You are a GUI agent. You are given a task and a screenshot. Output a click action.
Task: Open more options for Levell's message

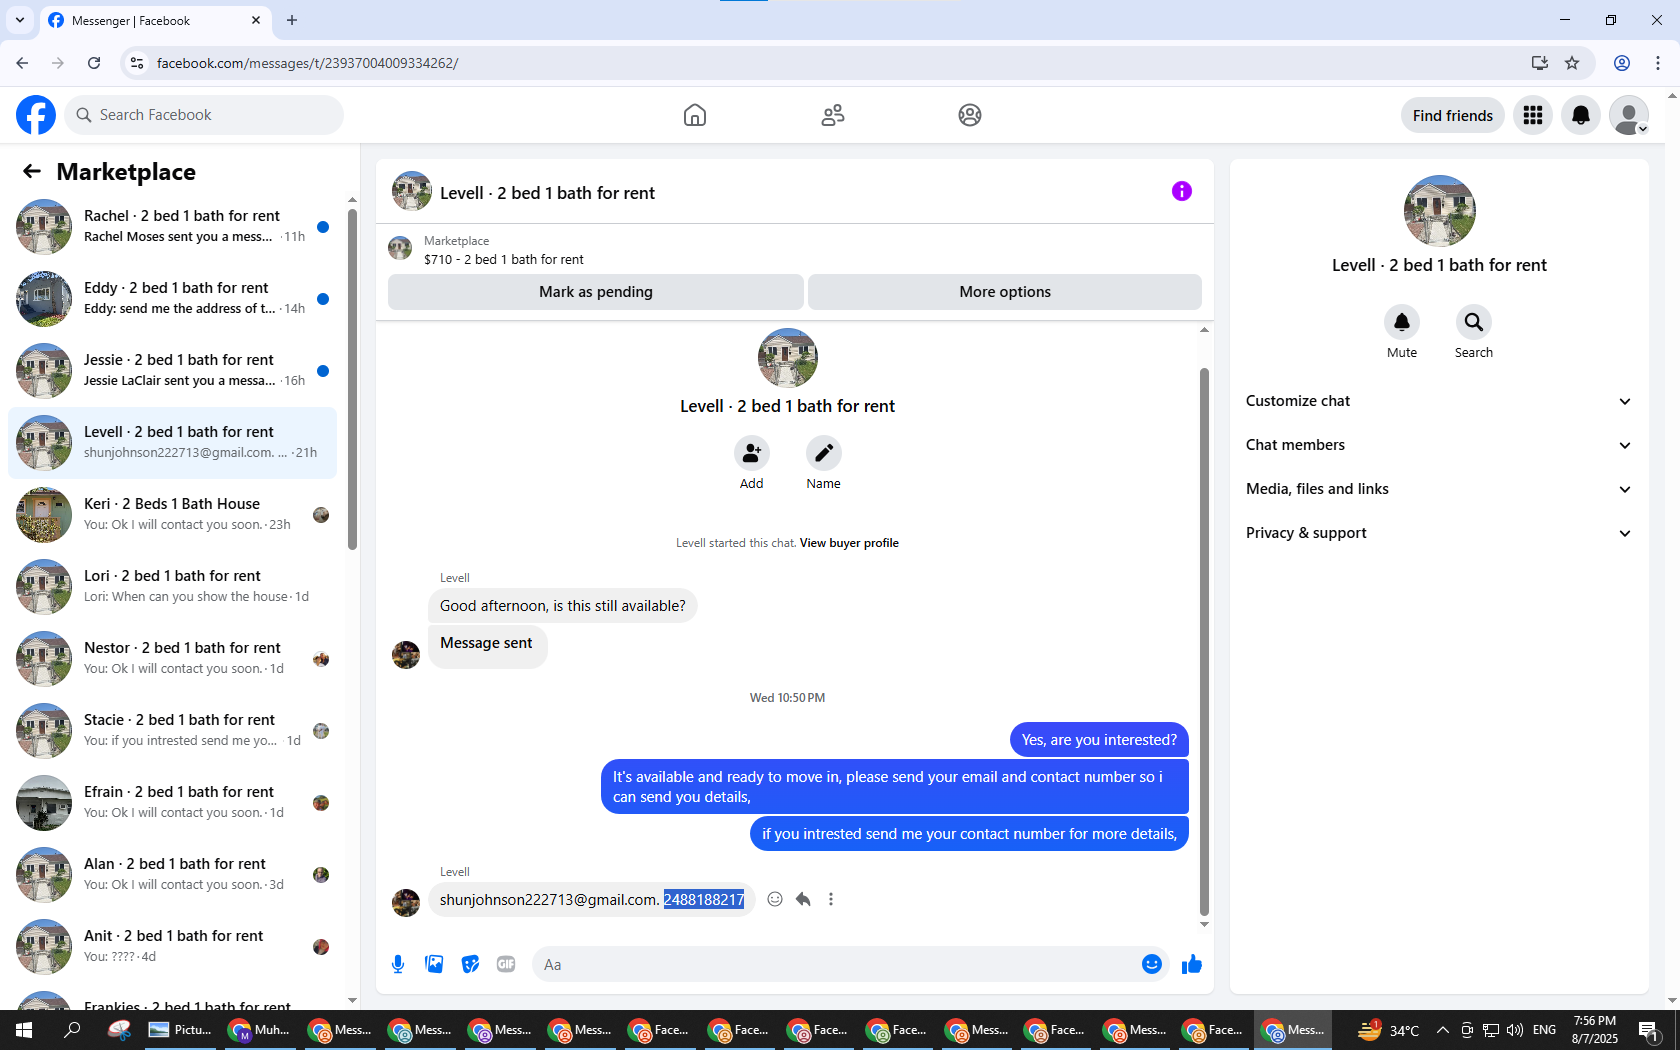(x=831, y=899)
